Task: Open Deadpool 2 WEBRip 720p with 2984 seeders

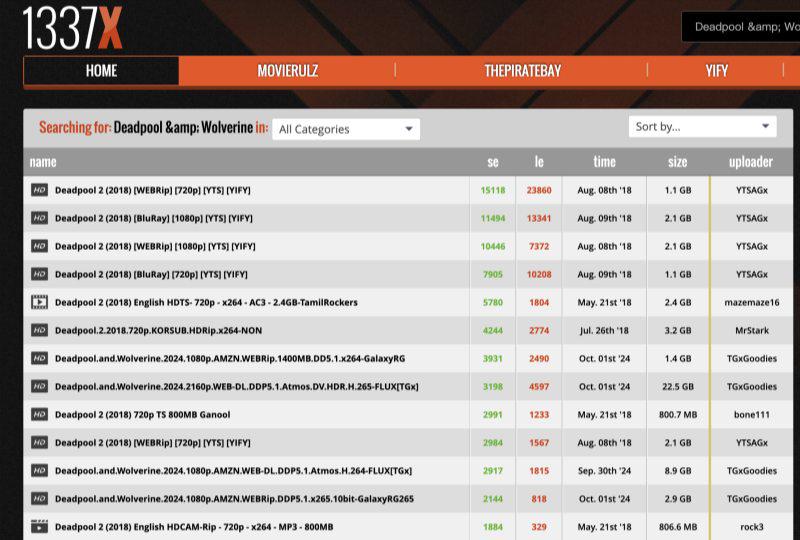Action: pos(153,443)
